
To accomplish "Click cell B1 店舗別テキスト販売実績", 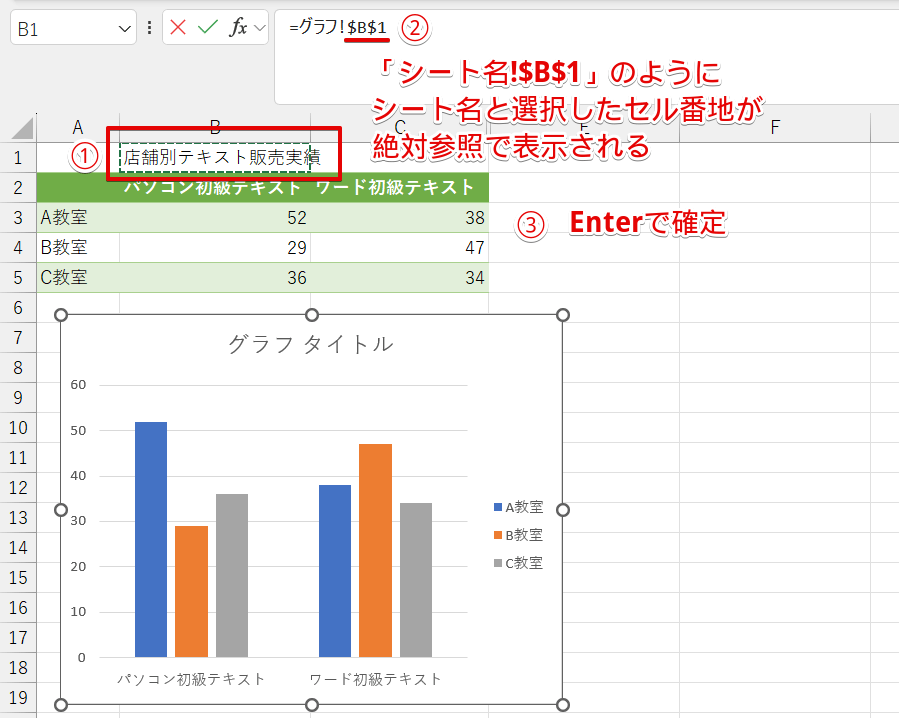I will pos(215,157).
